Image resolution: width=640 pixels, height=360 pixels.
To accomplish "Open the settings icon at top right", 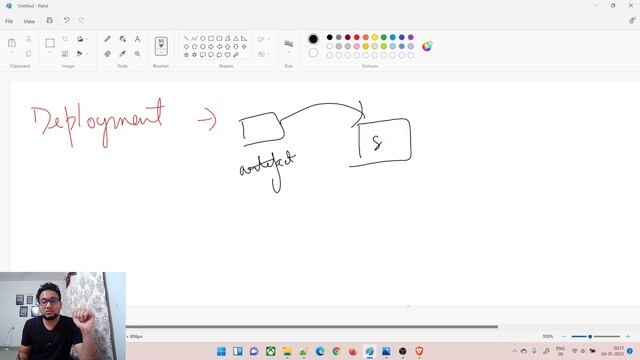I will click(x=632, y=20).
